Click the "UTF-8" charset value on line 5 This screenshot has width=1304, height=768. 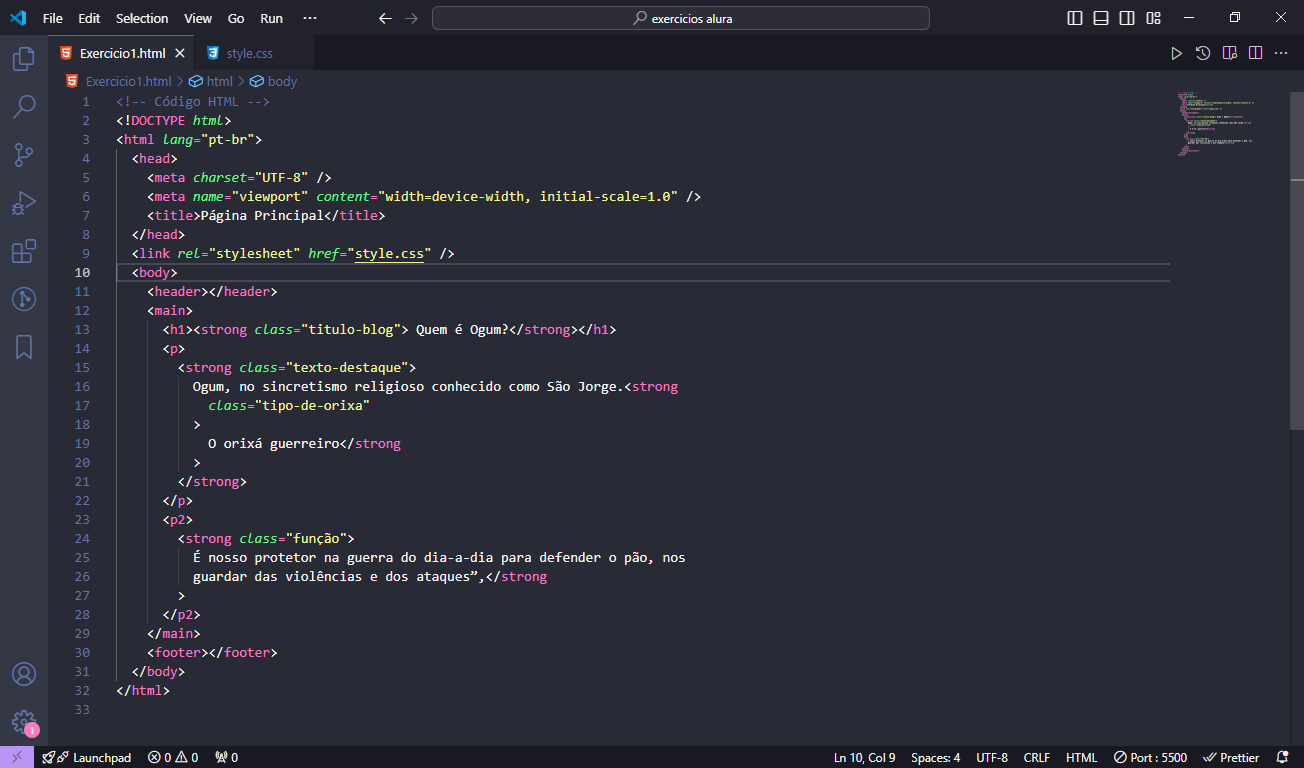(x=281, y=177)
